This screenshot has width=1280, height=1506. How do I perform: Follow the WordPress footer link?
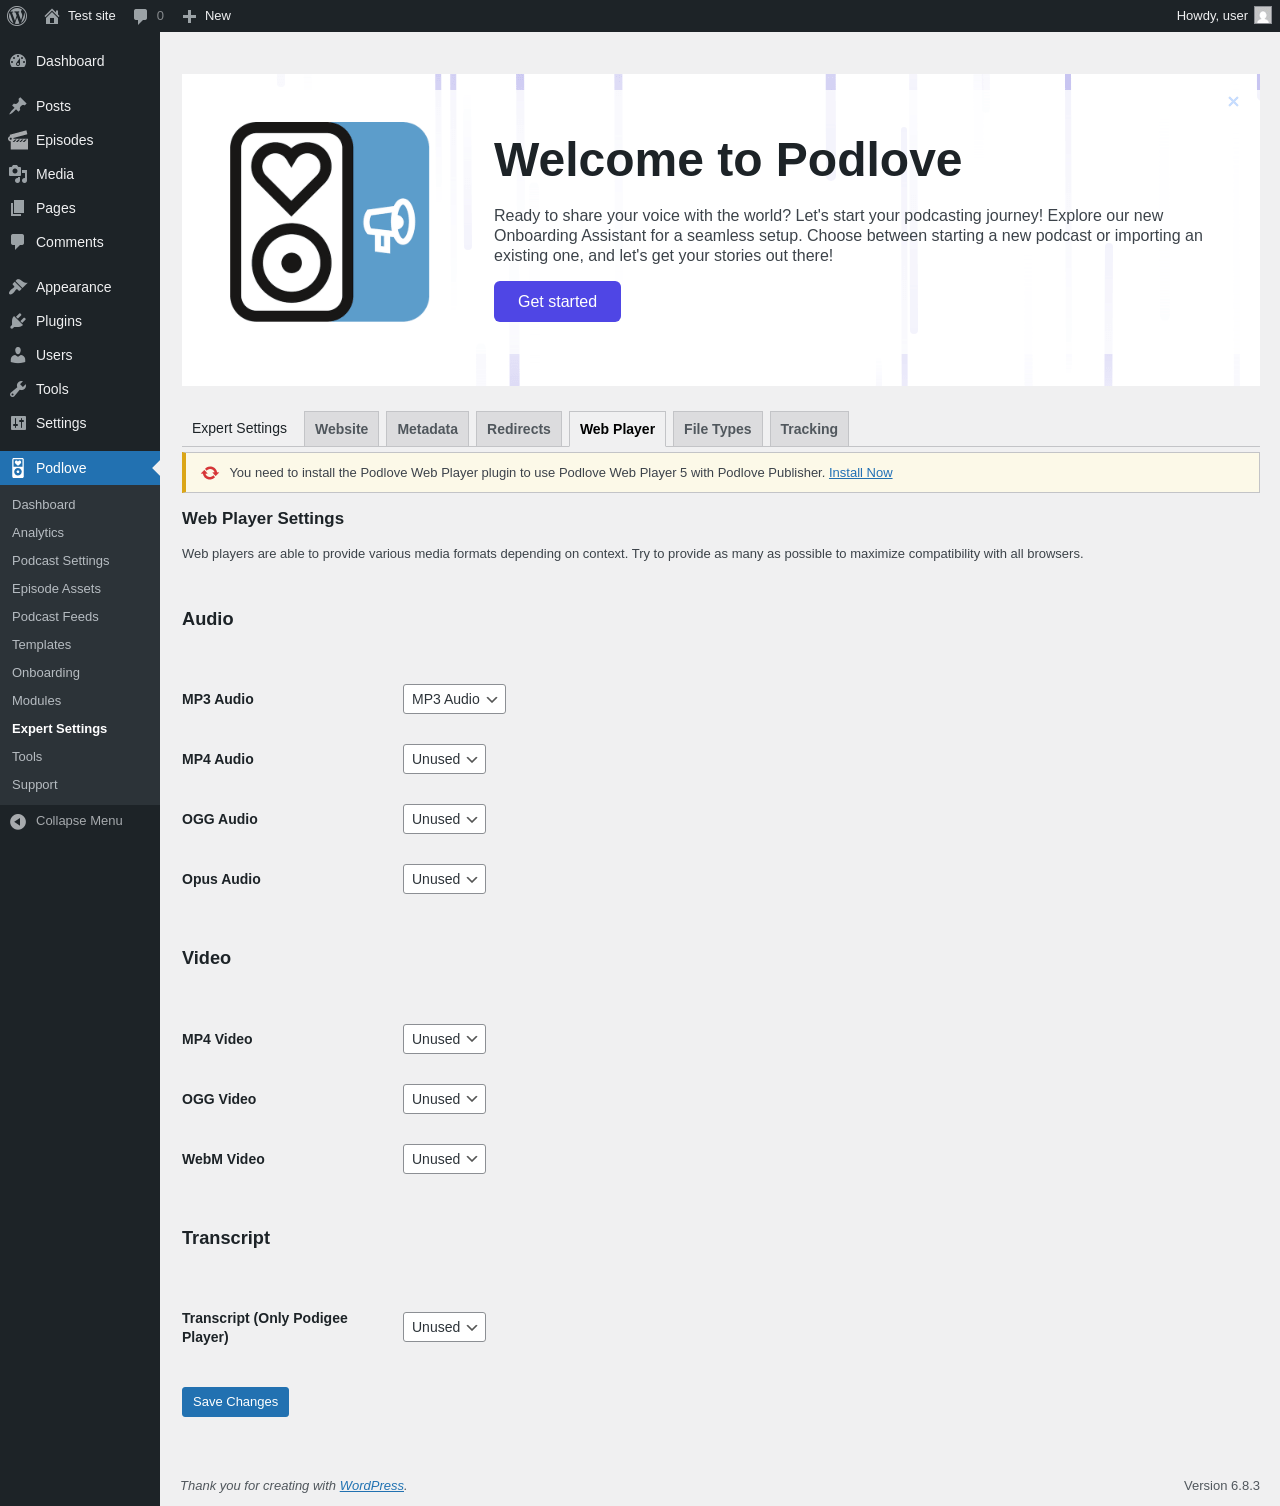point(371,1486)
